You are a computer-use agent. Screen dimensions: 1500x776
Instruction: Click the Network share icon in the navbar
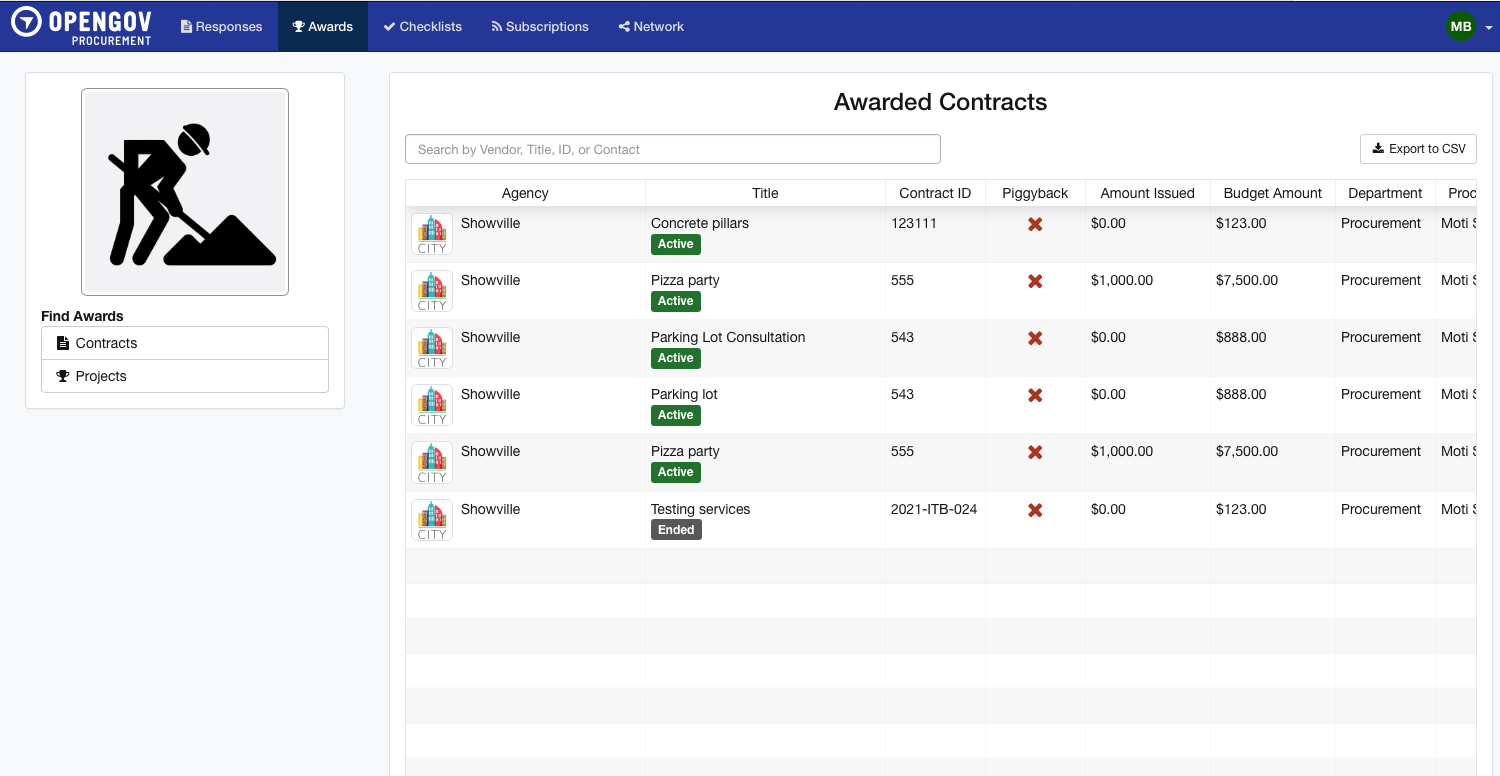[625, 26]
